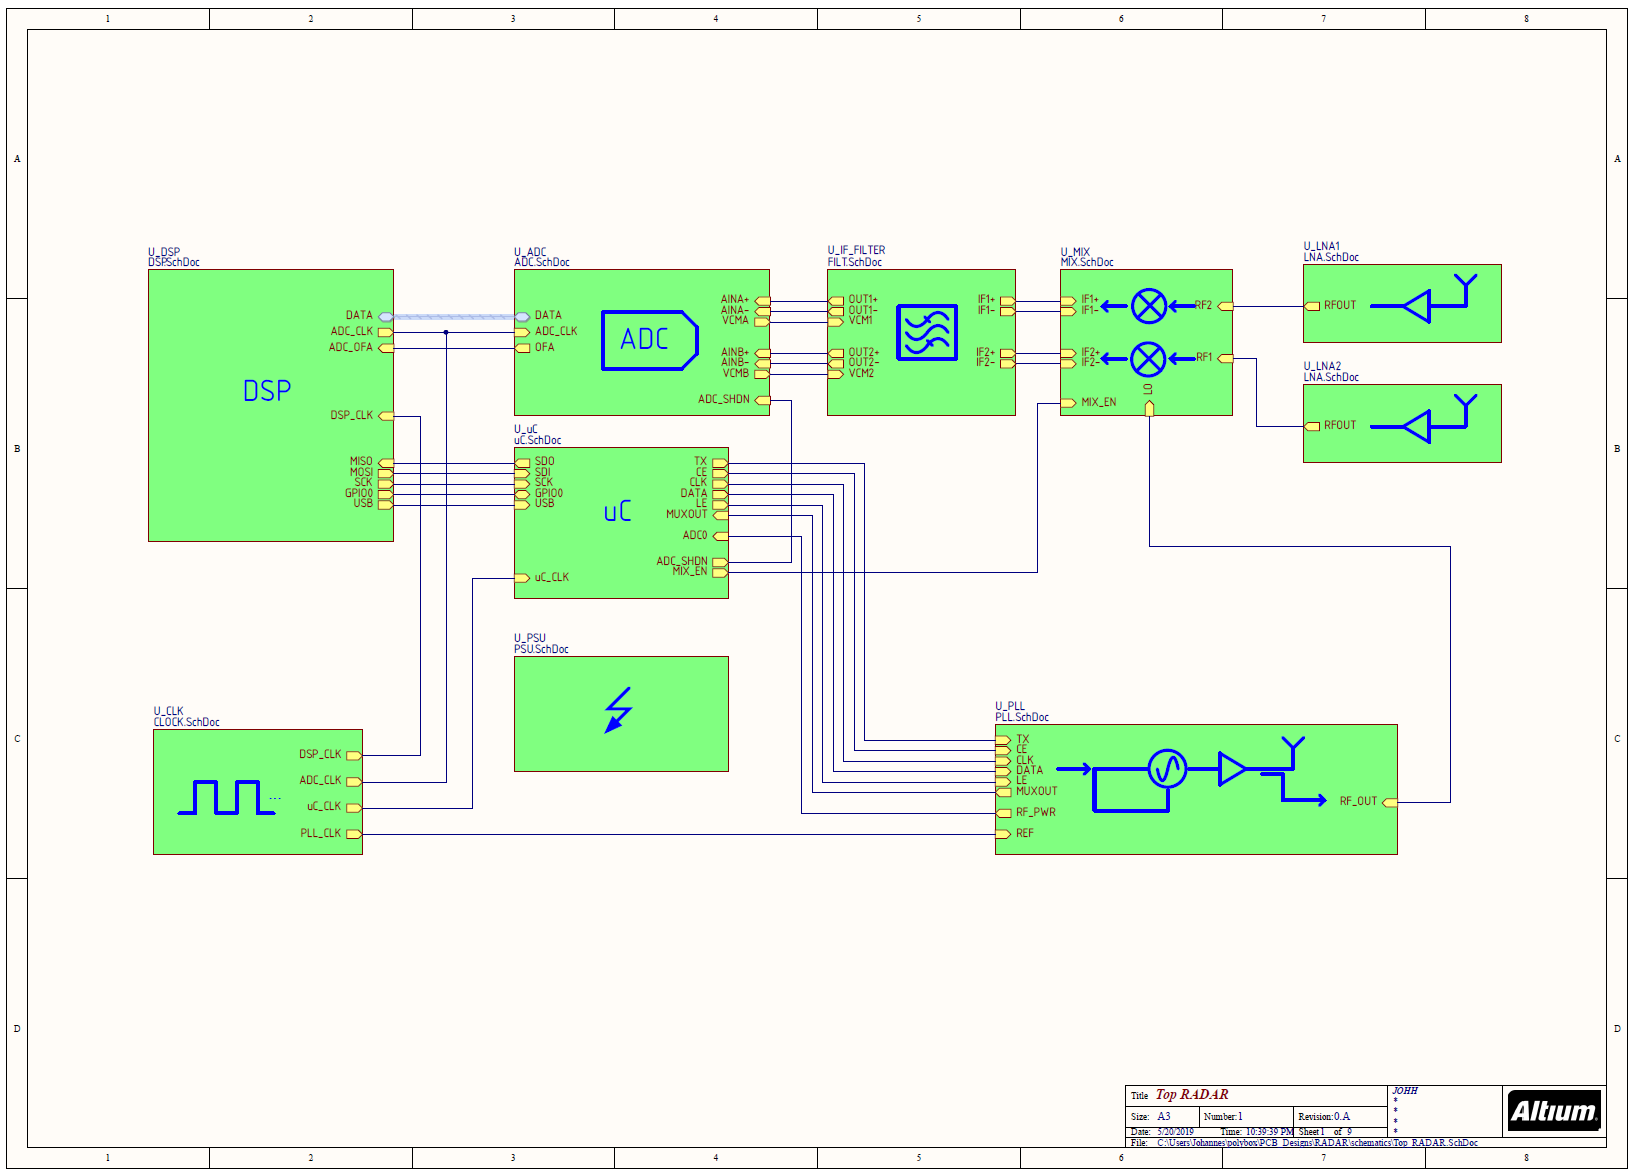Click the U_LNA2 designator label
Viewport: 1630px width, 1175px height.
point(1322,366)
